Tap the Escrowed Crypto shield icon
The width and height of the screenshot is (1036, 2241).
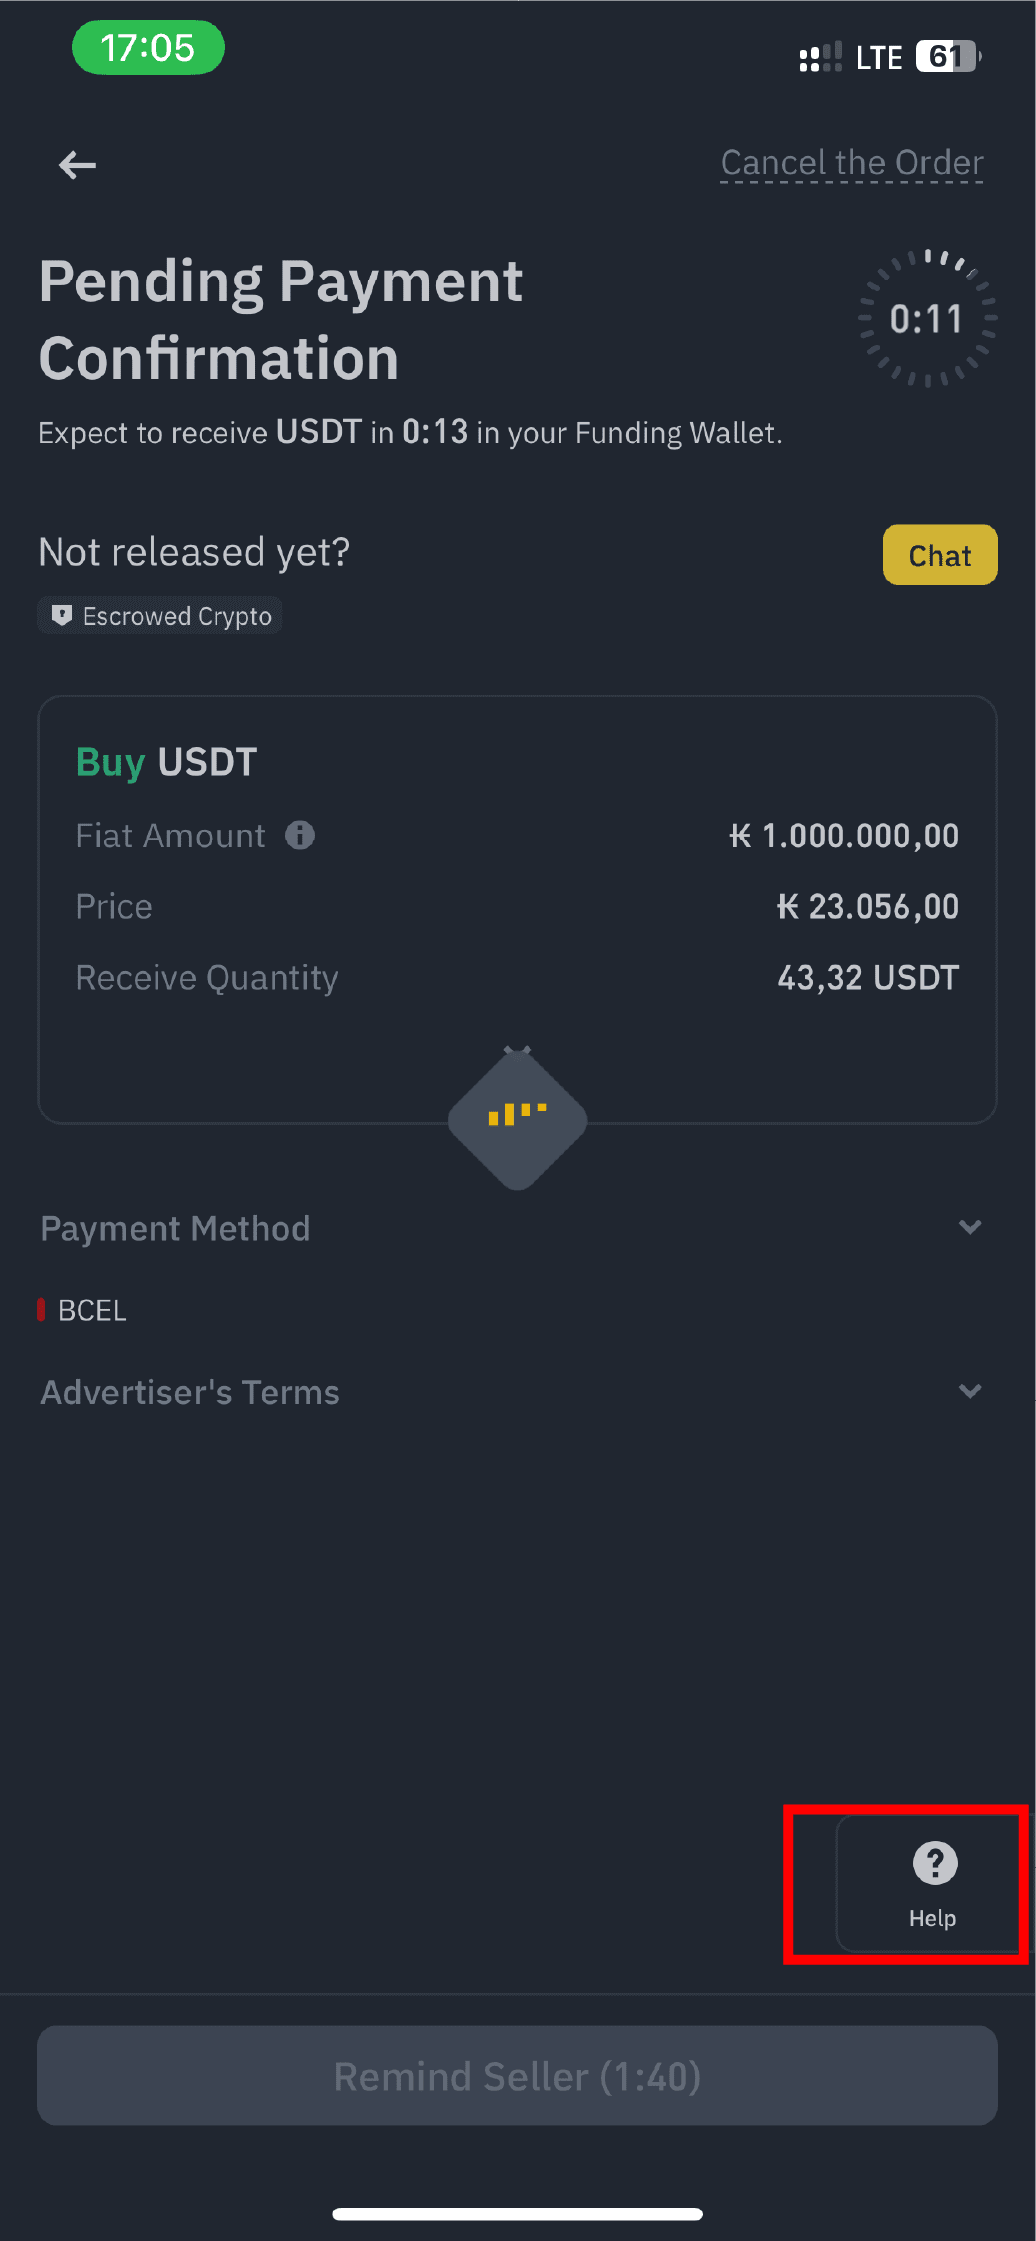click(x=62, y=615)
